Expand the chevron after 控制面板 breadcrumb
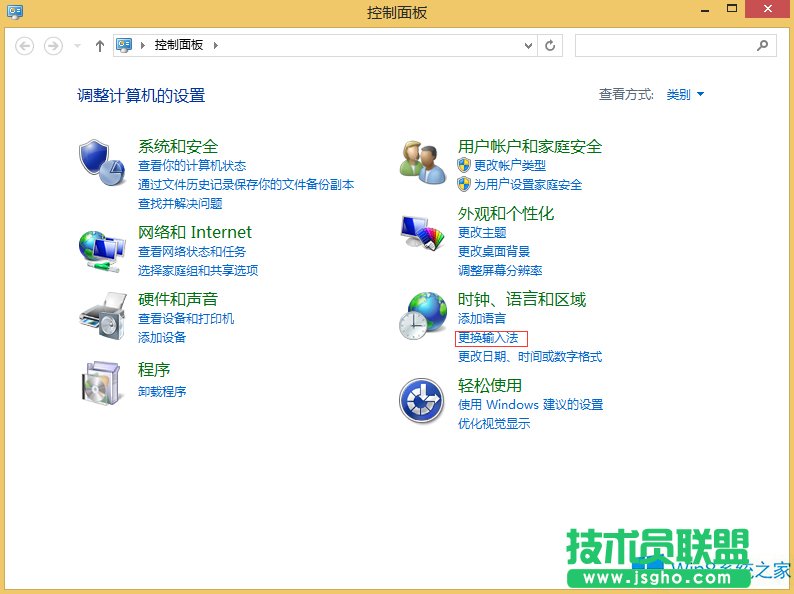Viewport: 794px width, 594px height. coord(215,46)
